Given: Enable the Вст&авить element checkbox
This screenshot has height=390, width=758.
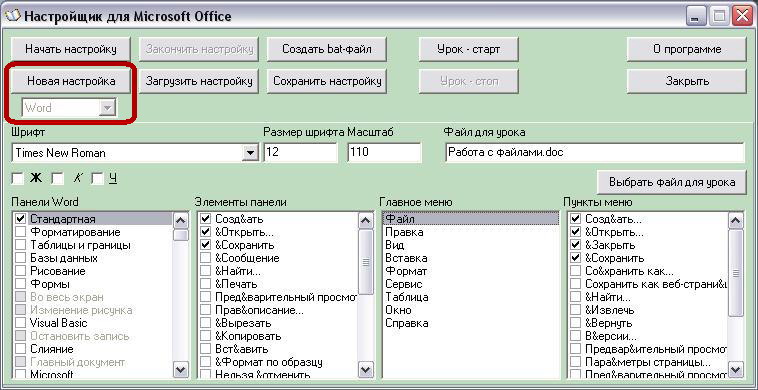Looking at the screenshot, I should 206,349.
